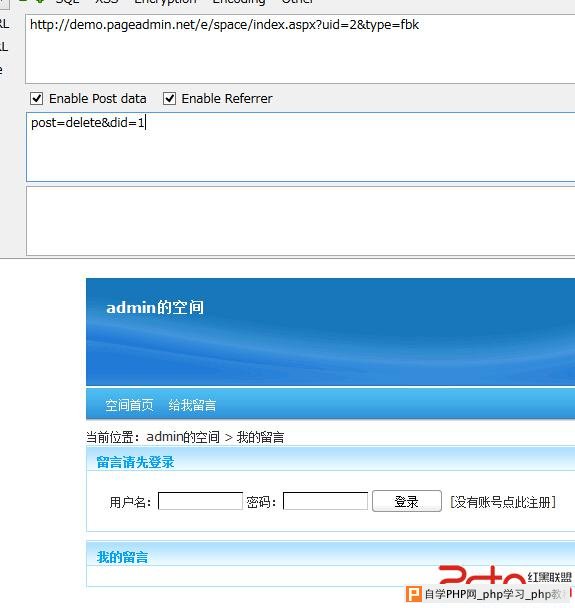This screenshot has height=608, width=575.
Task: Focus the 用户名 username input field
Action: pos(200,501)
